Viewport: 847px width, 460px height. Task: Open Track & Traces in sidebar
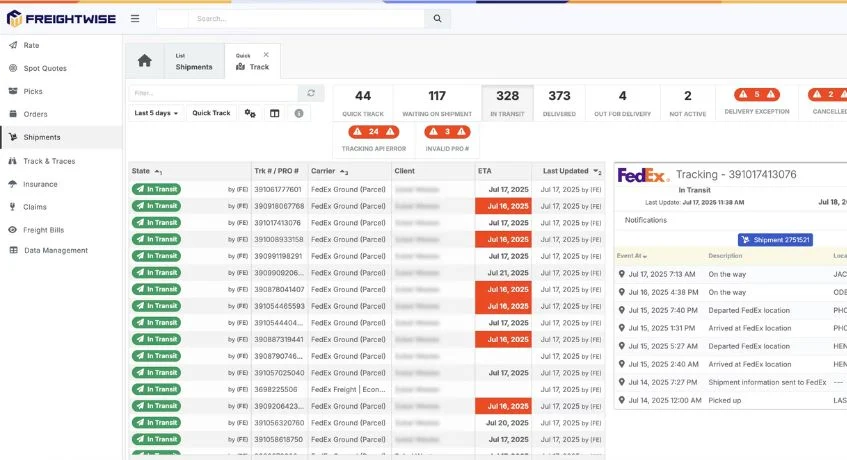[x=49, y=161]
